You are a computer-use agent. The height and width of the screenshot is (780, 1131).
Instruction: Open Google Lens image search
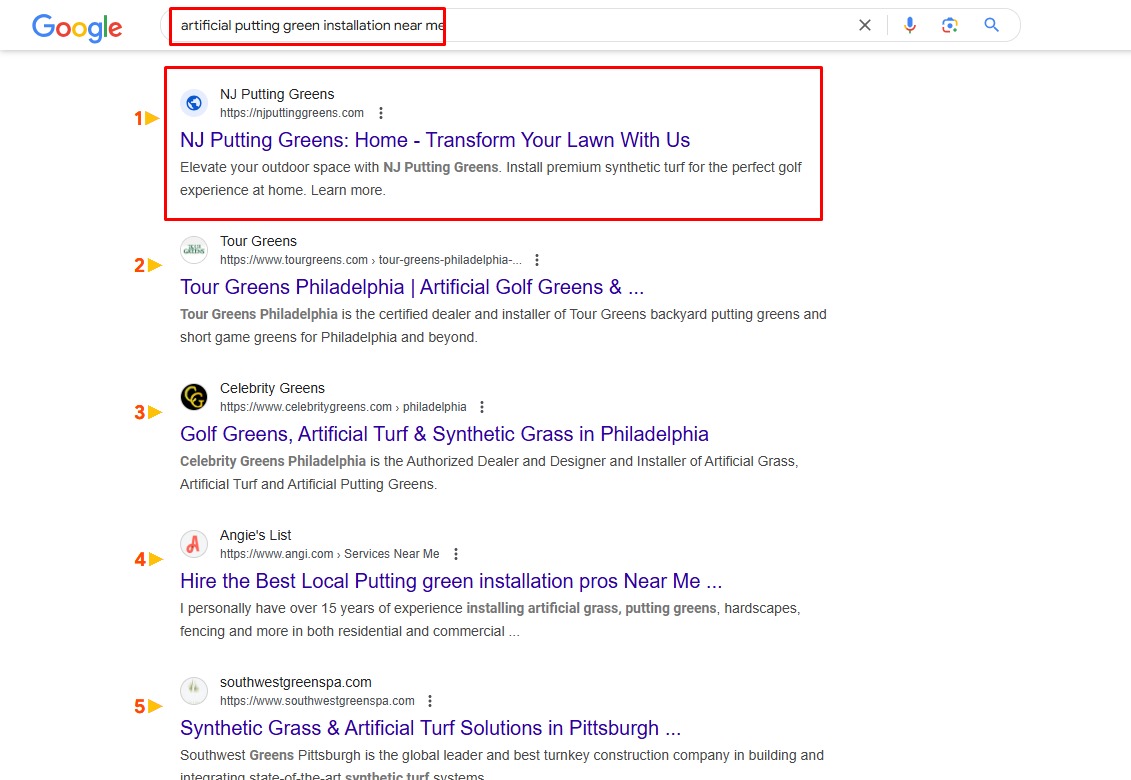(x=950, y=25)
